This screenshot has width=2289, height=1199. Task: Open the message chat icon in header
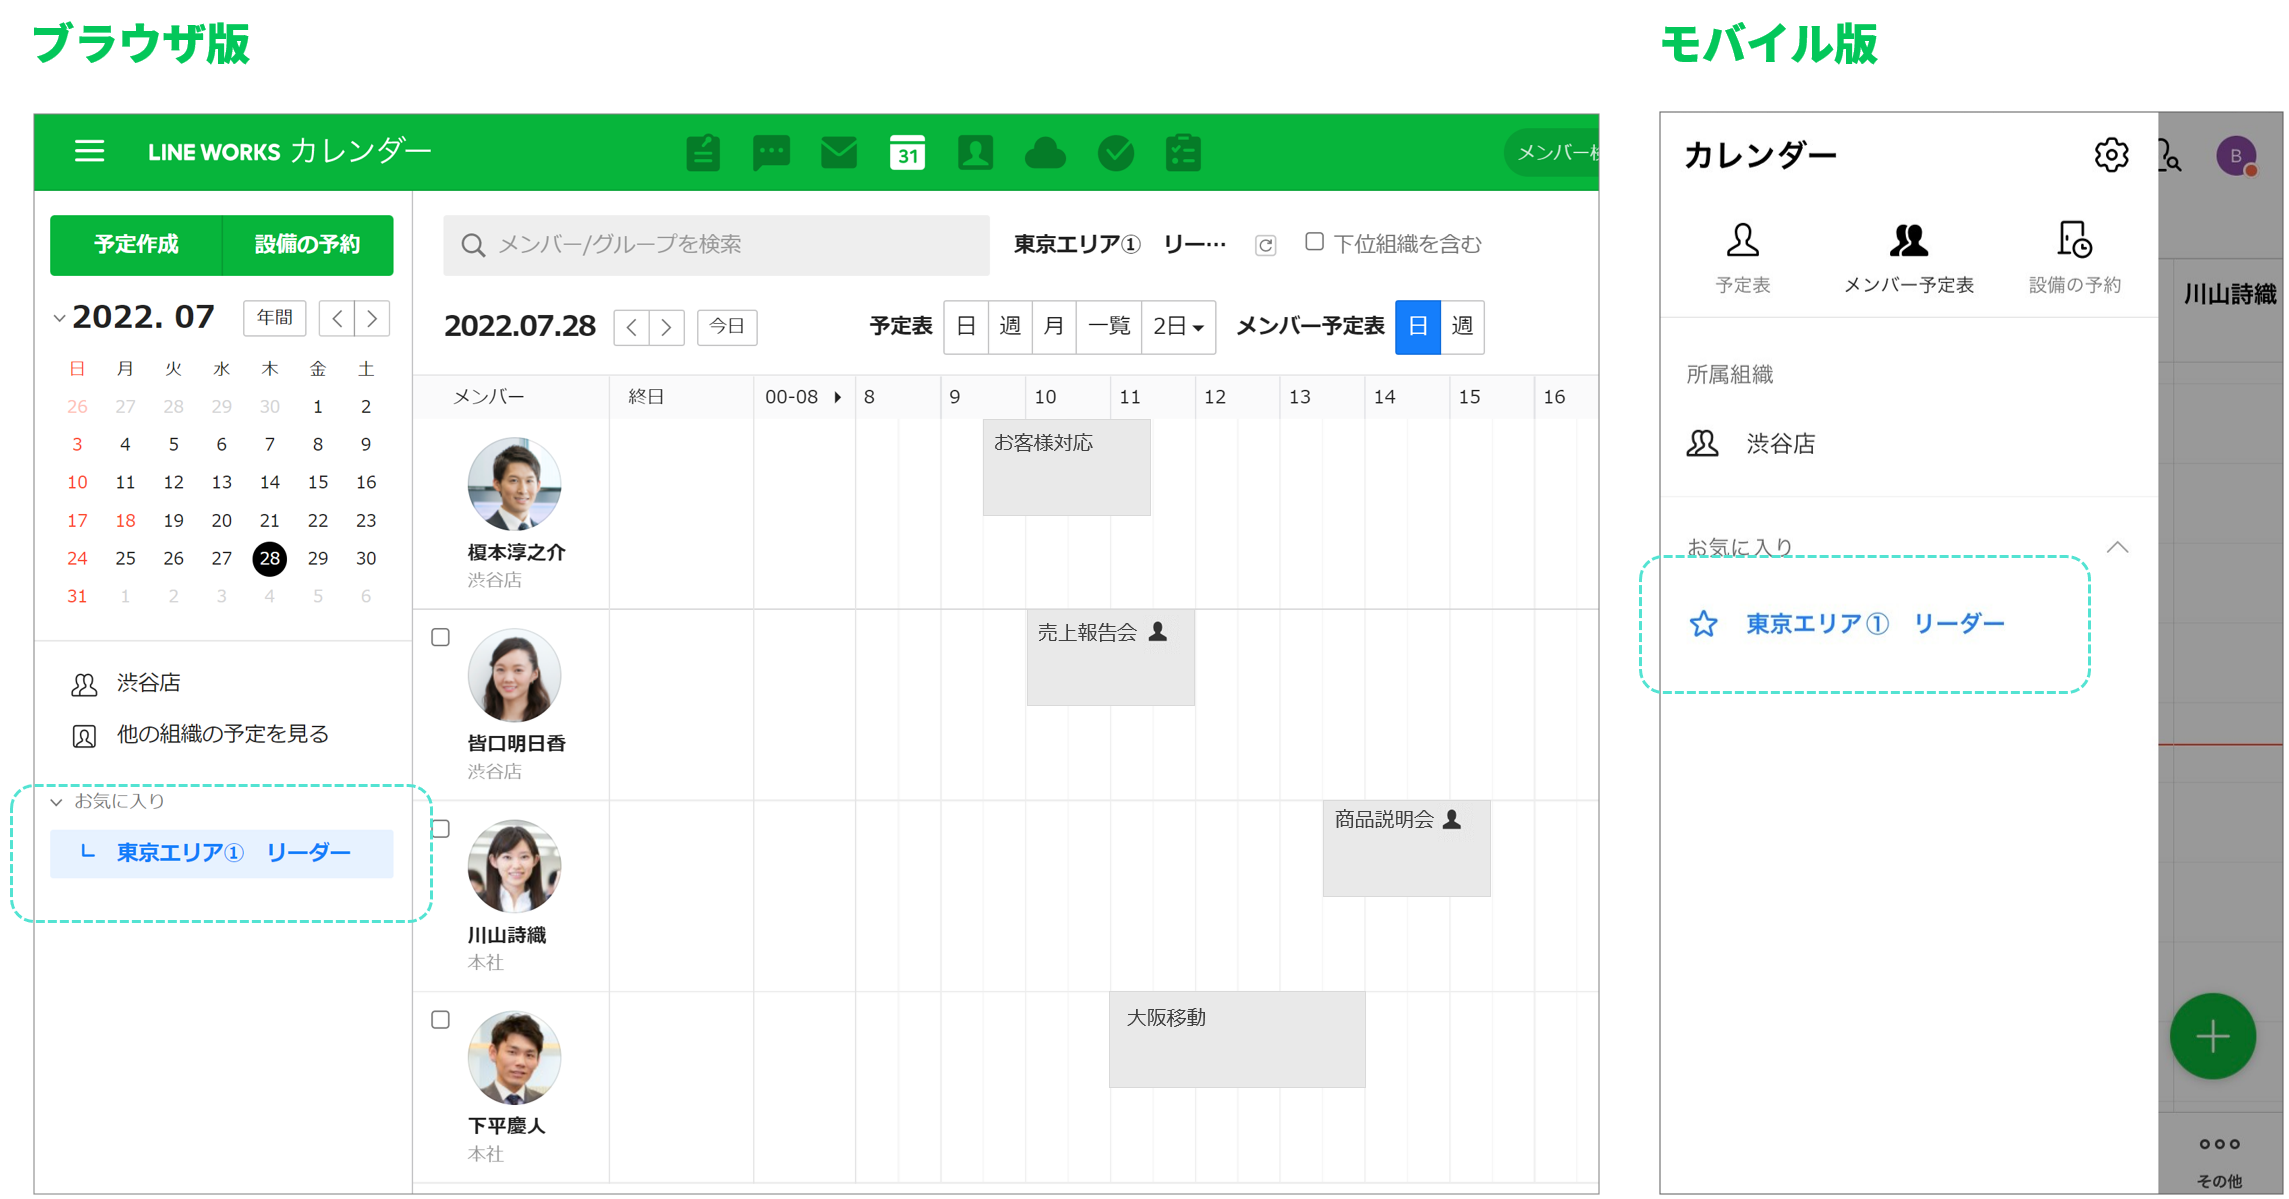click(770, 153)
